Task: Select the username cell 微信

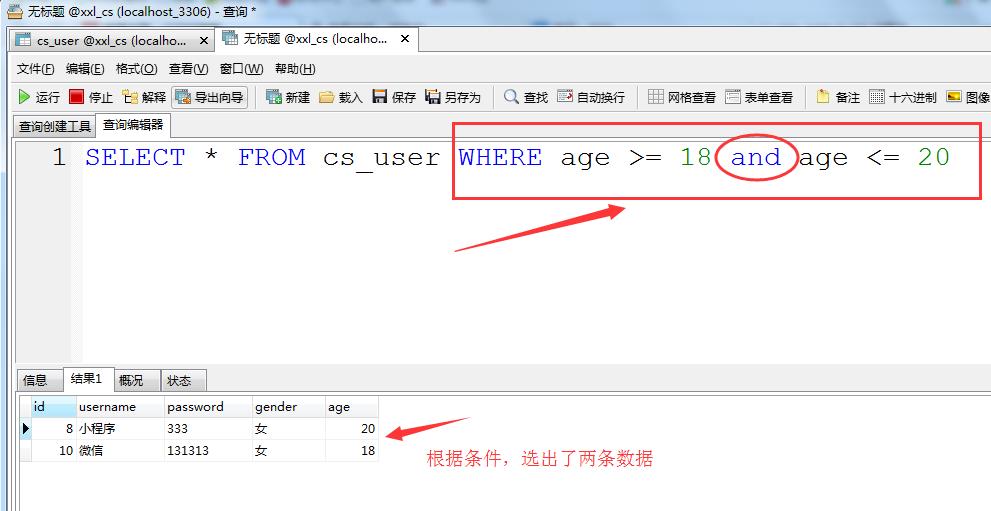Action: click(x=120, y=450)
